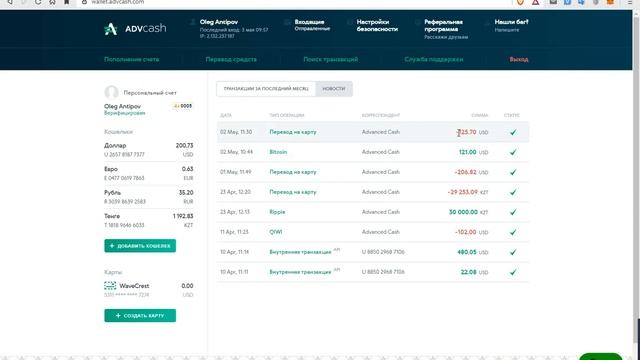Click the avatar beside Персональный счет
Screen dimensions: 640x360
click(x=111, y=92)
